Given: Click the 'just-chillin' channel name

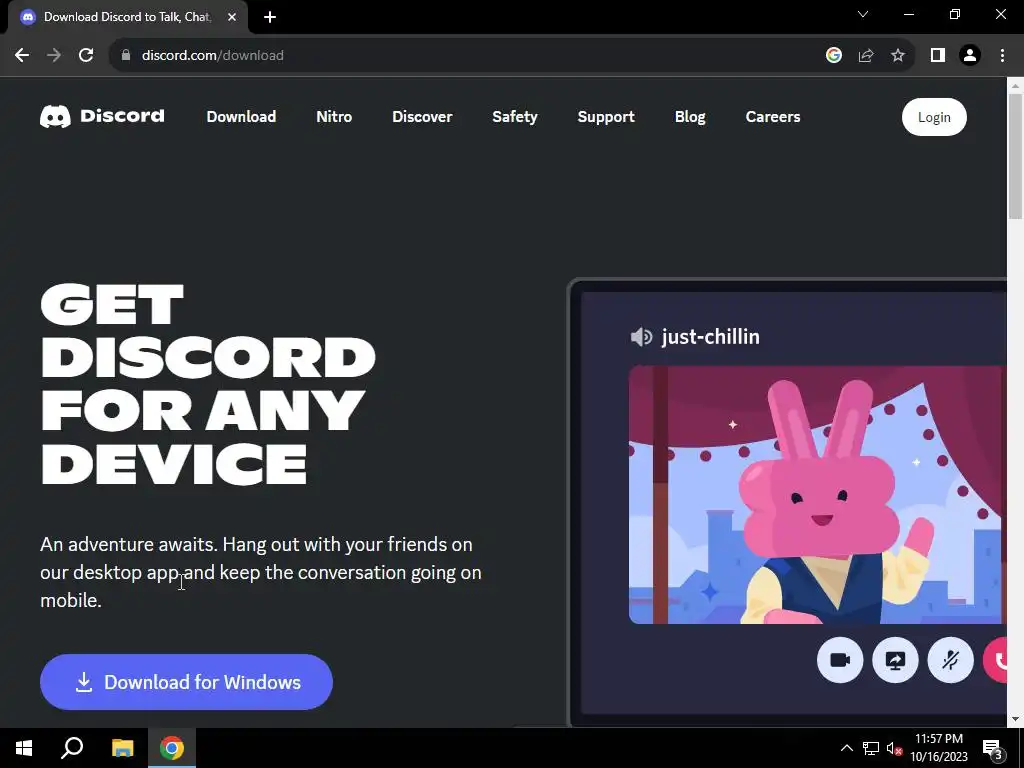Looking at the screenshot, I should [711, 337].
